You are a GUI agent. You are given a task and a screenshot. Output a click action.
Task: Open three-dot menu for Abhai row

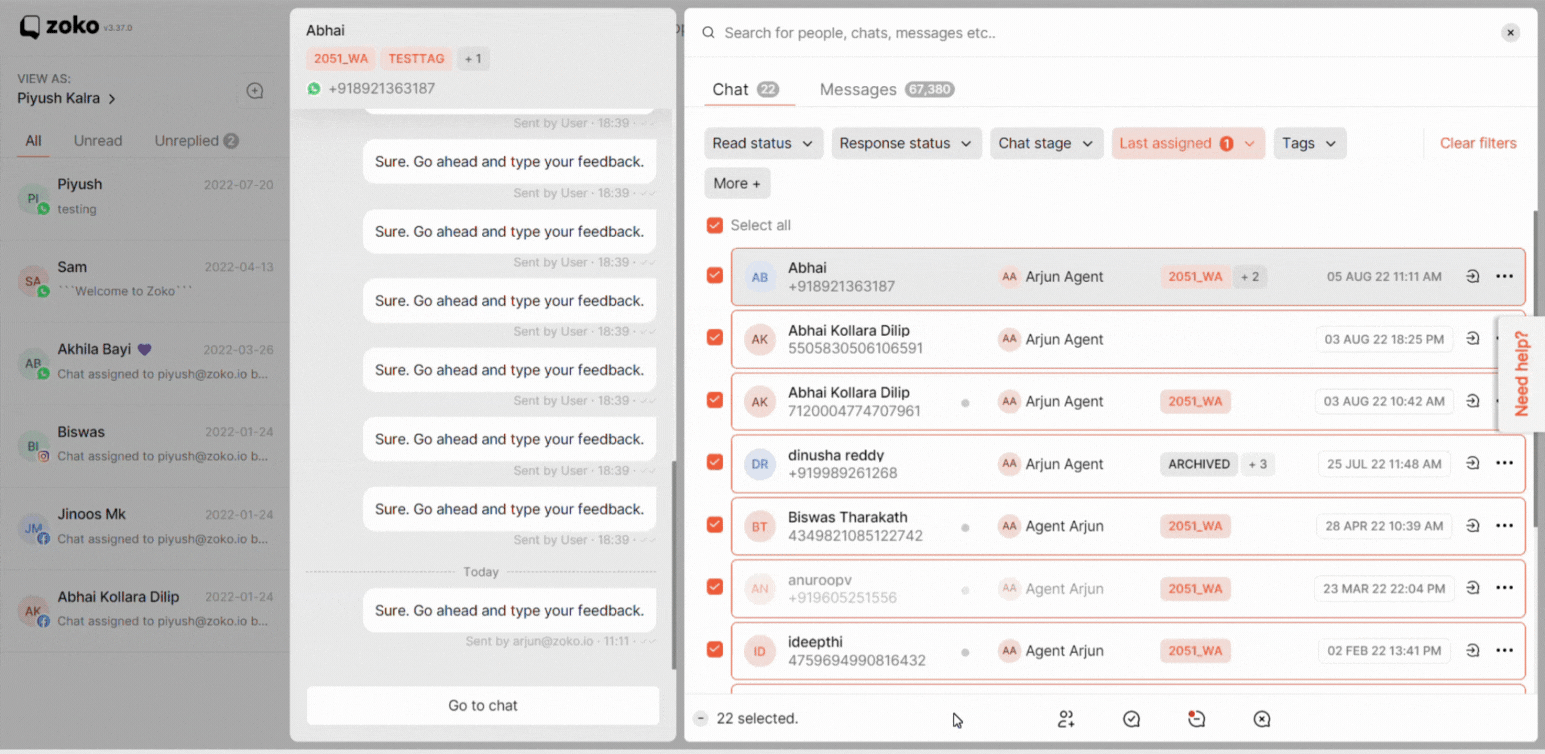pyautogui.click(x=1504, y=276)
